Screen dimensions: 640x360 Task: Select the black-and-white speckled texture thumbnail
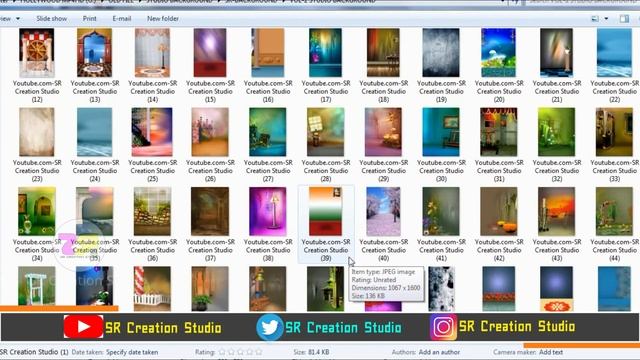[441, 289]
